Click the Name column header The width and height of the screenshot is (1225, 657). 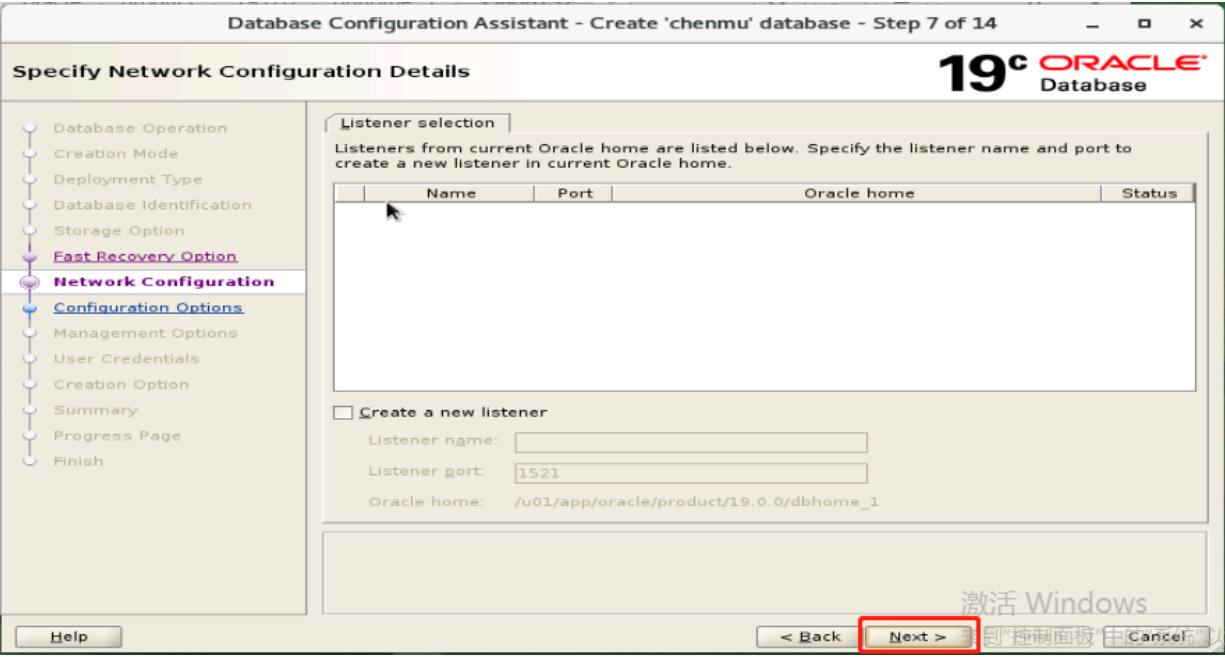pyautogui.click(x=450, y=193)
